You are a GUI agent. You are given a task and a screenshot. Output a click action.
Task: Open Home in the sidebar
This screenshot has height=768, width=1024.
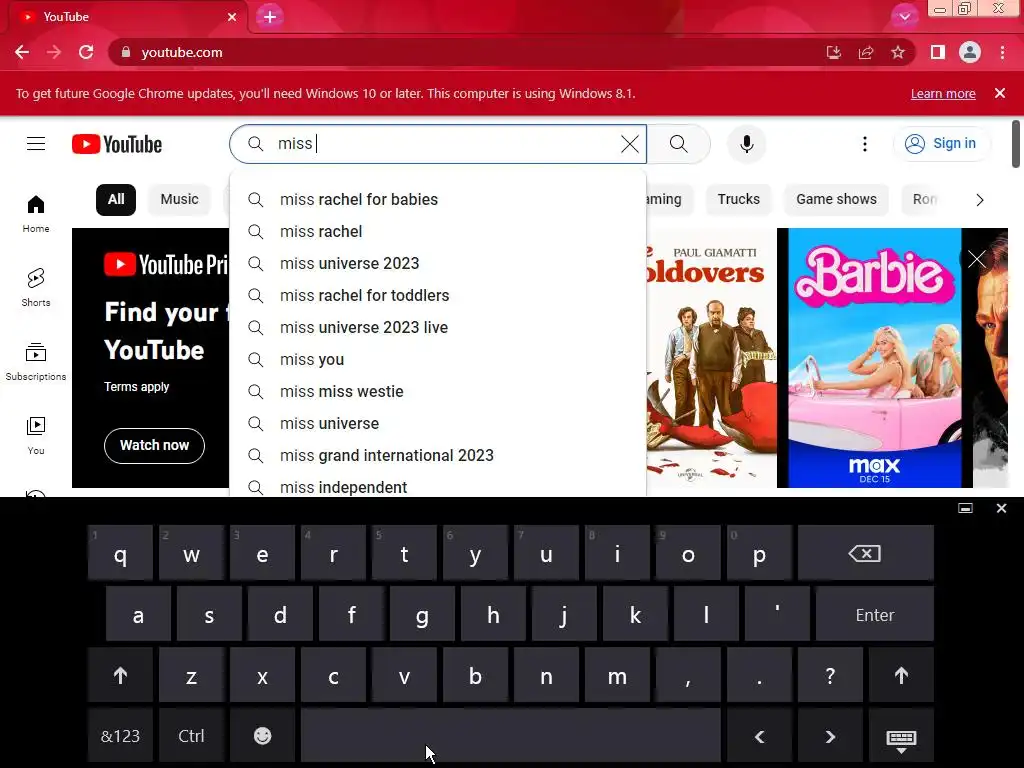(36, 214)
